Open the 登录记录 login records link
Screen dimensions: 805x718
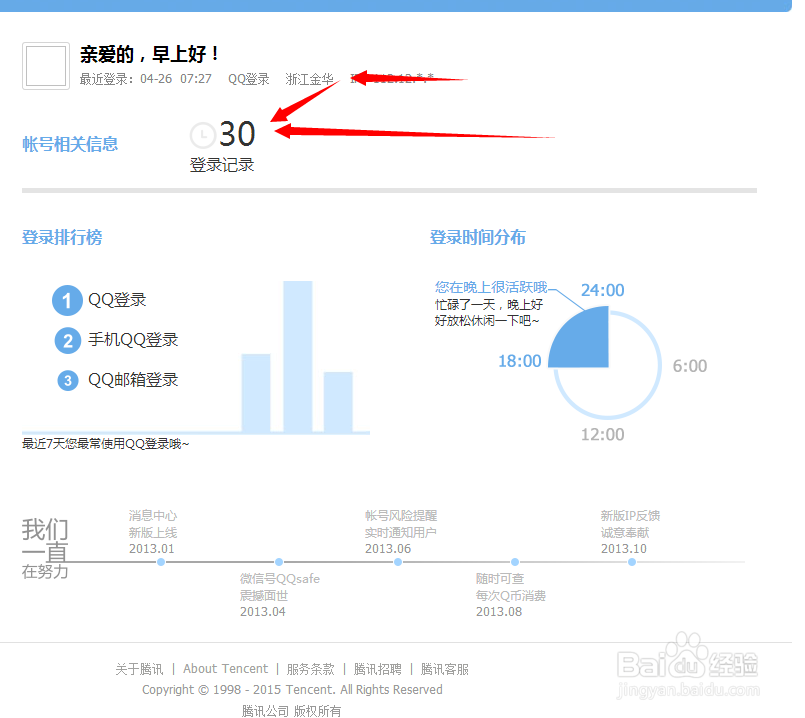pos(222,165)
